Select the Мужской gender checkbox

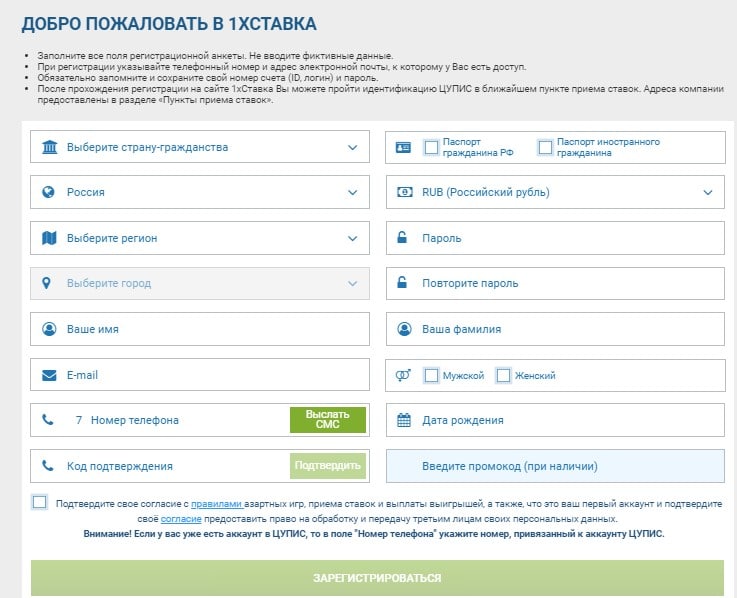(431, 375)
